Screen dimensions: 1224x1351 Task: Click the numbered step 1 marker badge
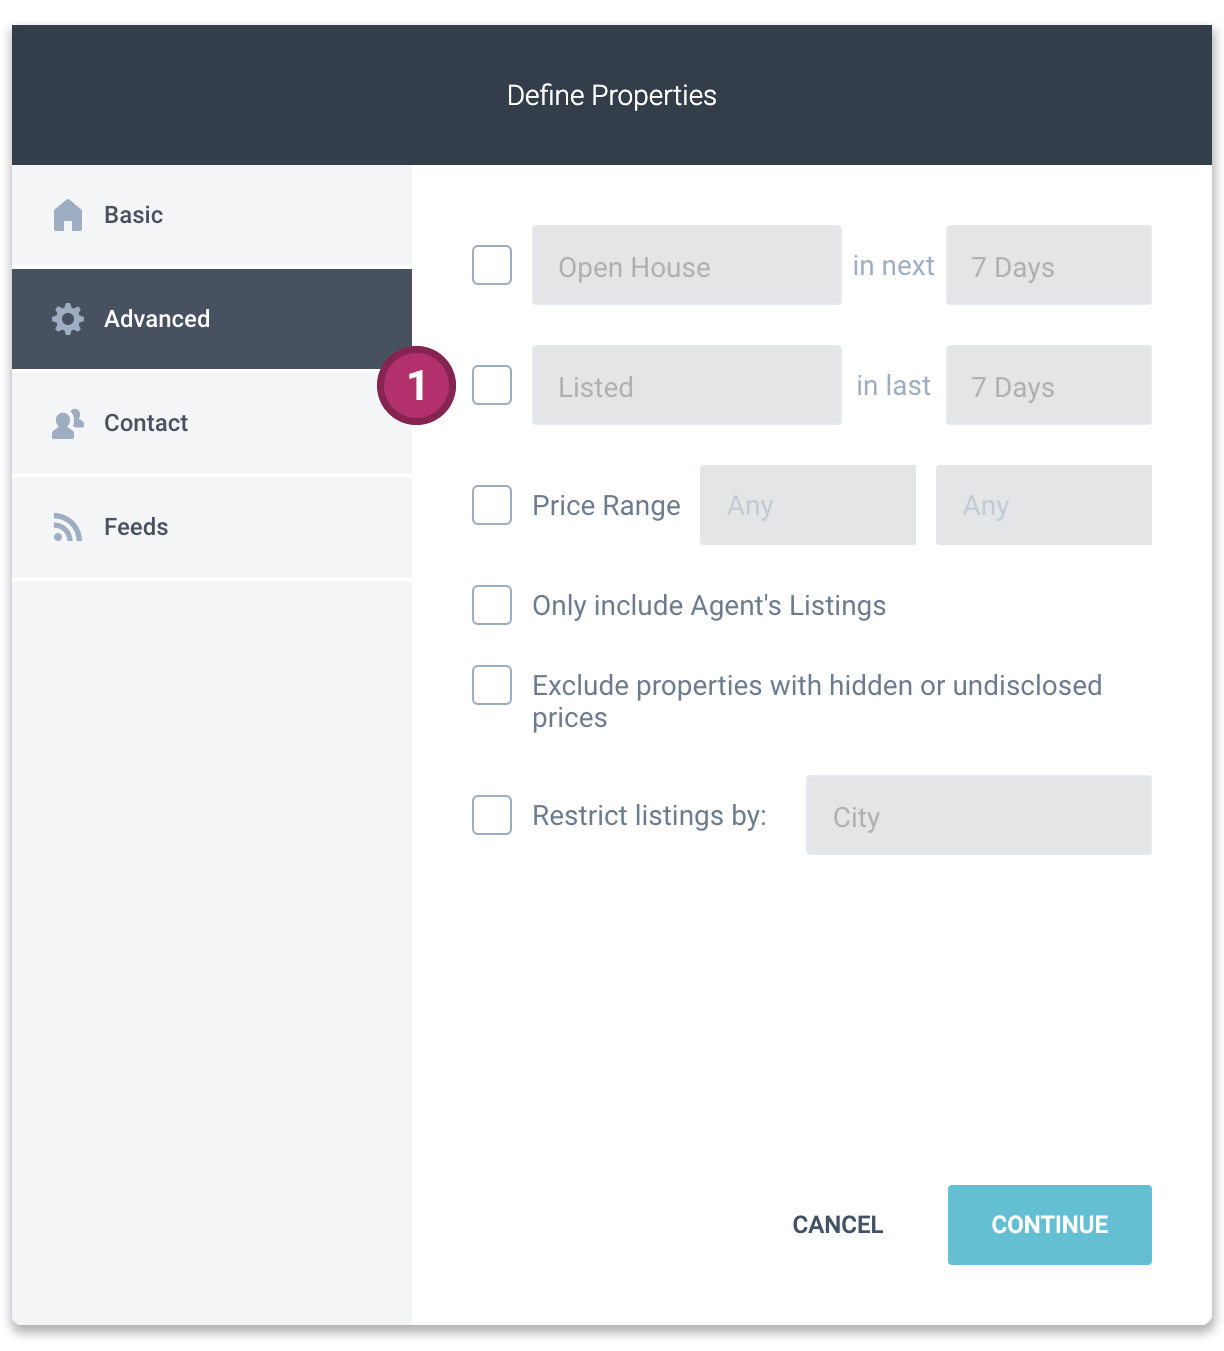click(x=416, y=385)
